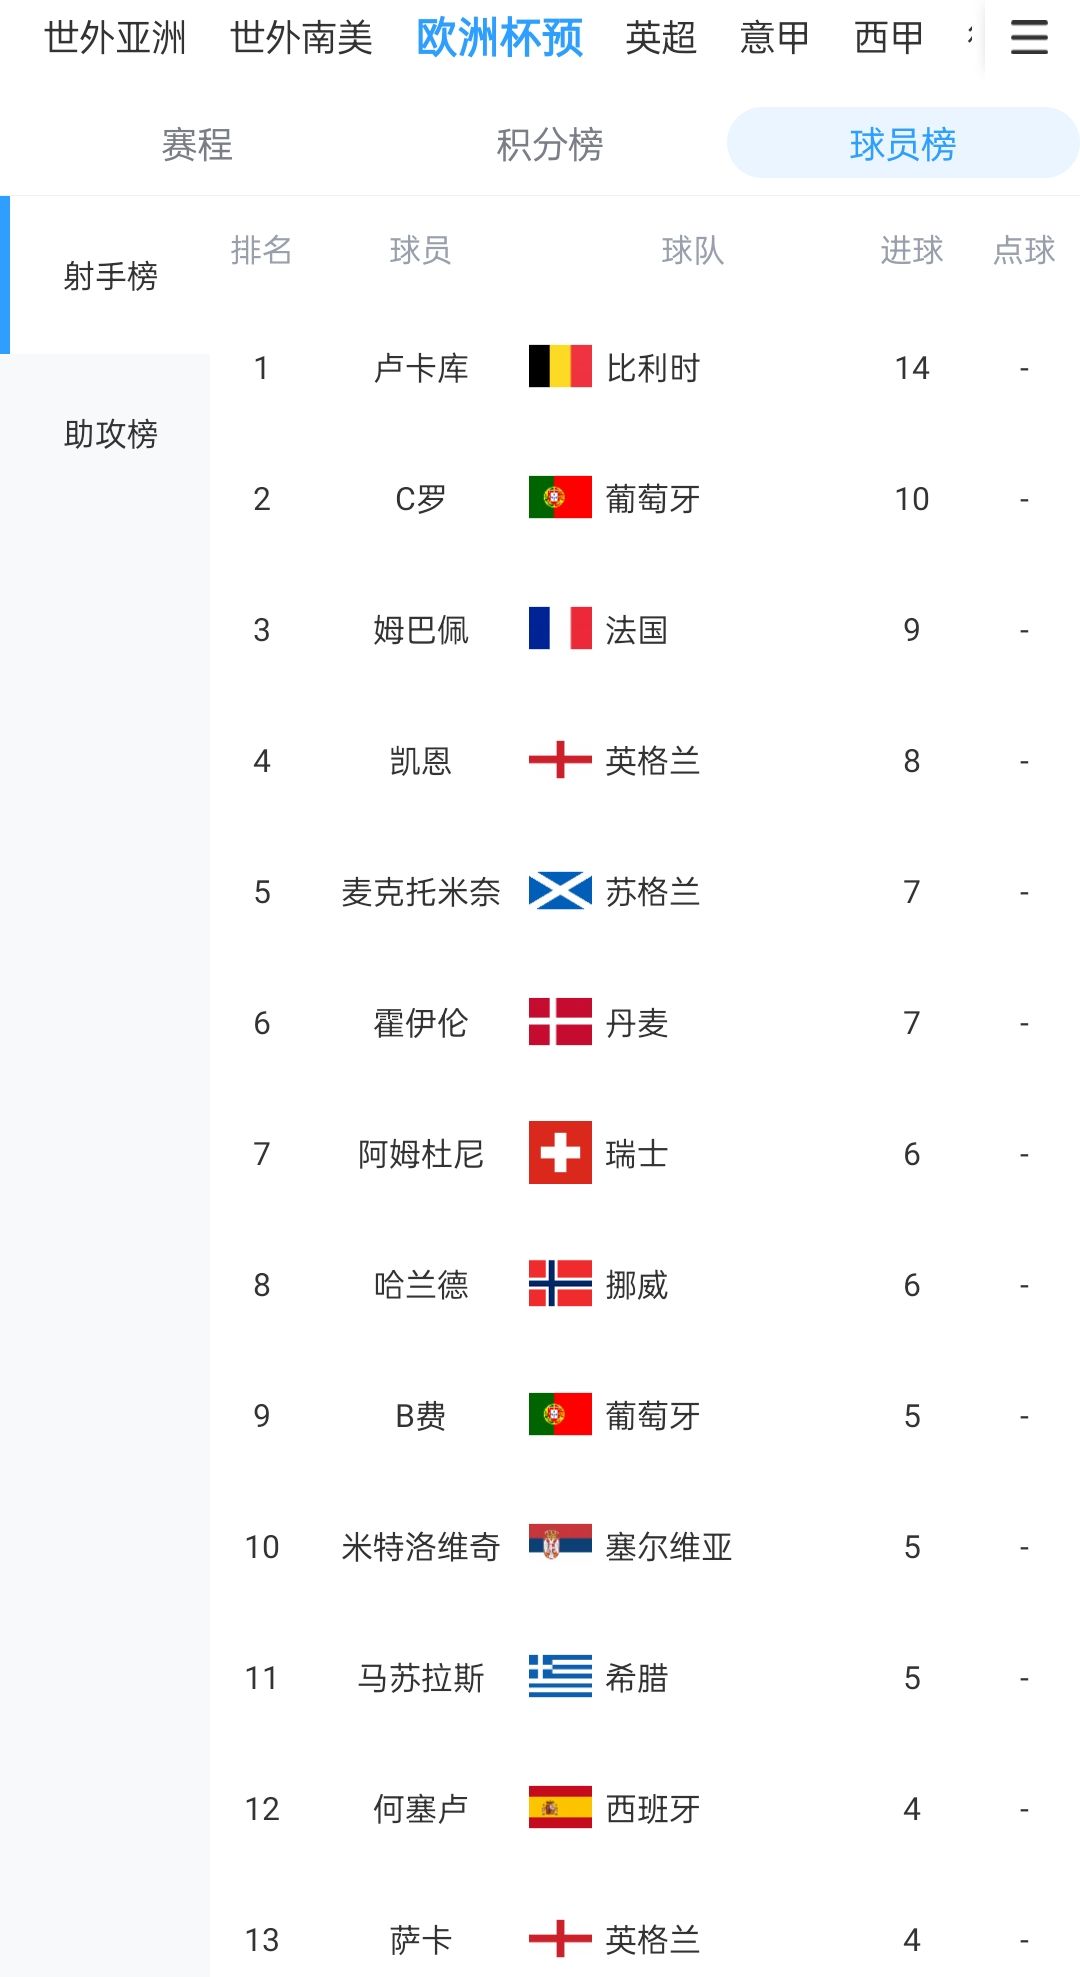
Task: Tap the Serbia flag icon
Action: (560, 1546)
